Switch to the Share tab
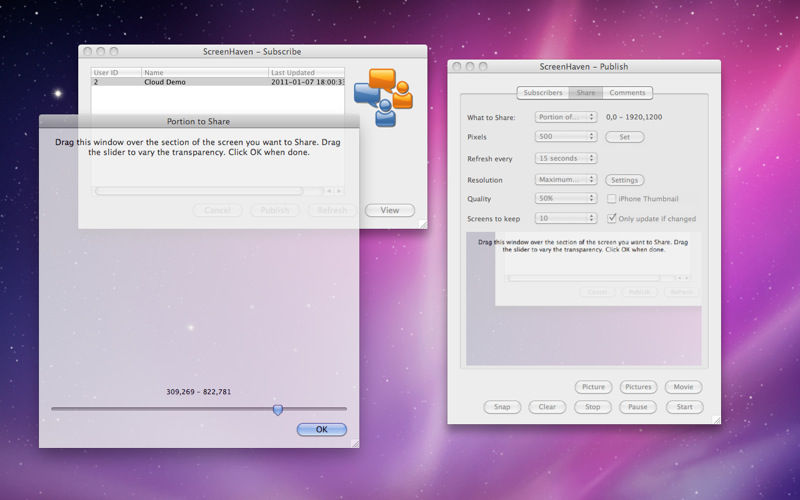Image resolution: width=800 pixels, height=500 pixels. [x=586, y=93]
